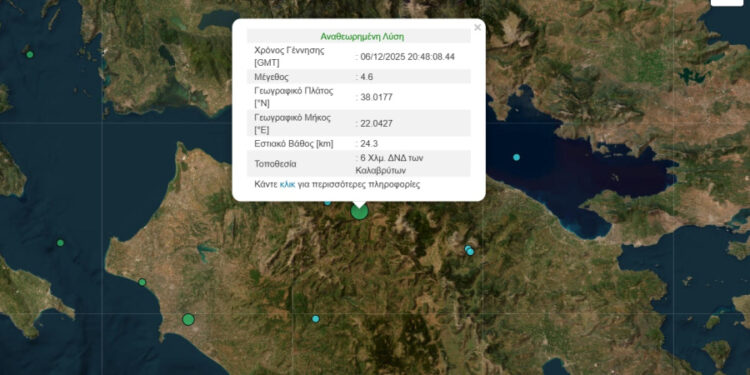Click the 'Αναθεωρημένη Λύση' heading
Screen dimensions: 750x375
pos(362,36)
